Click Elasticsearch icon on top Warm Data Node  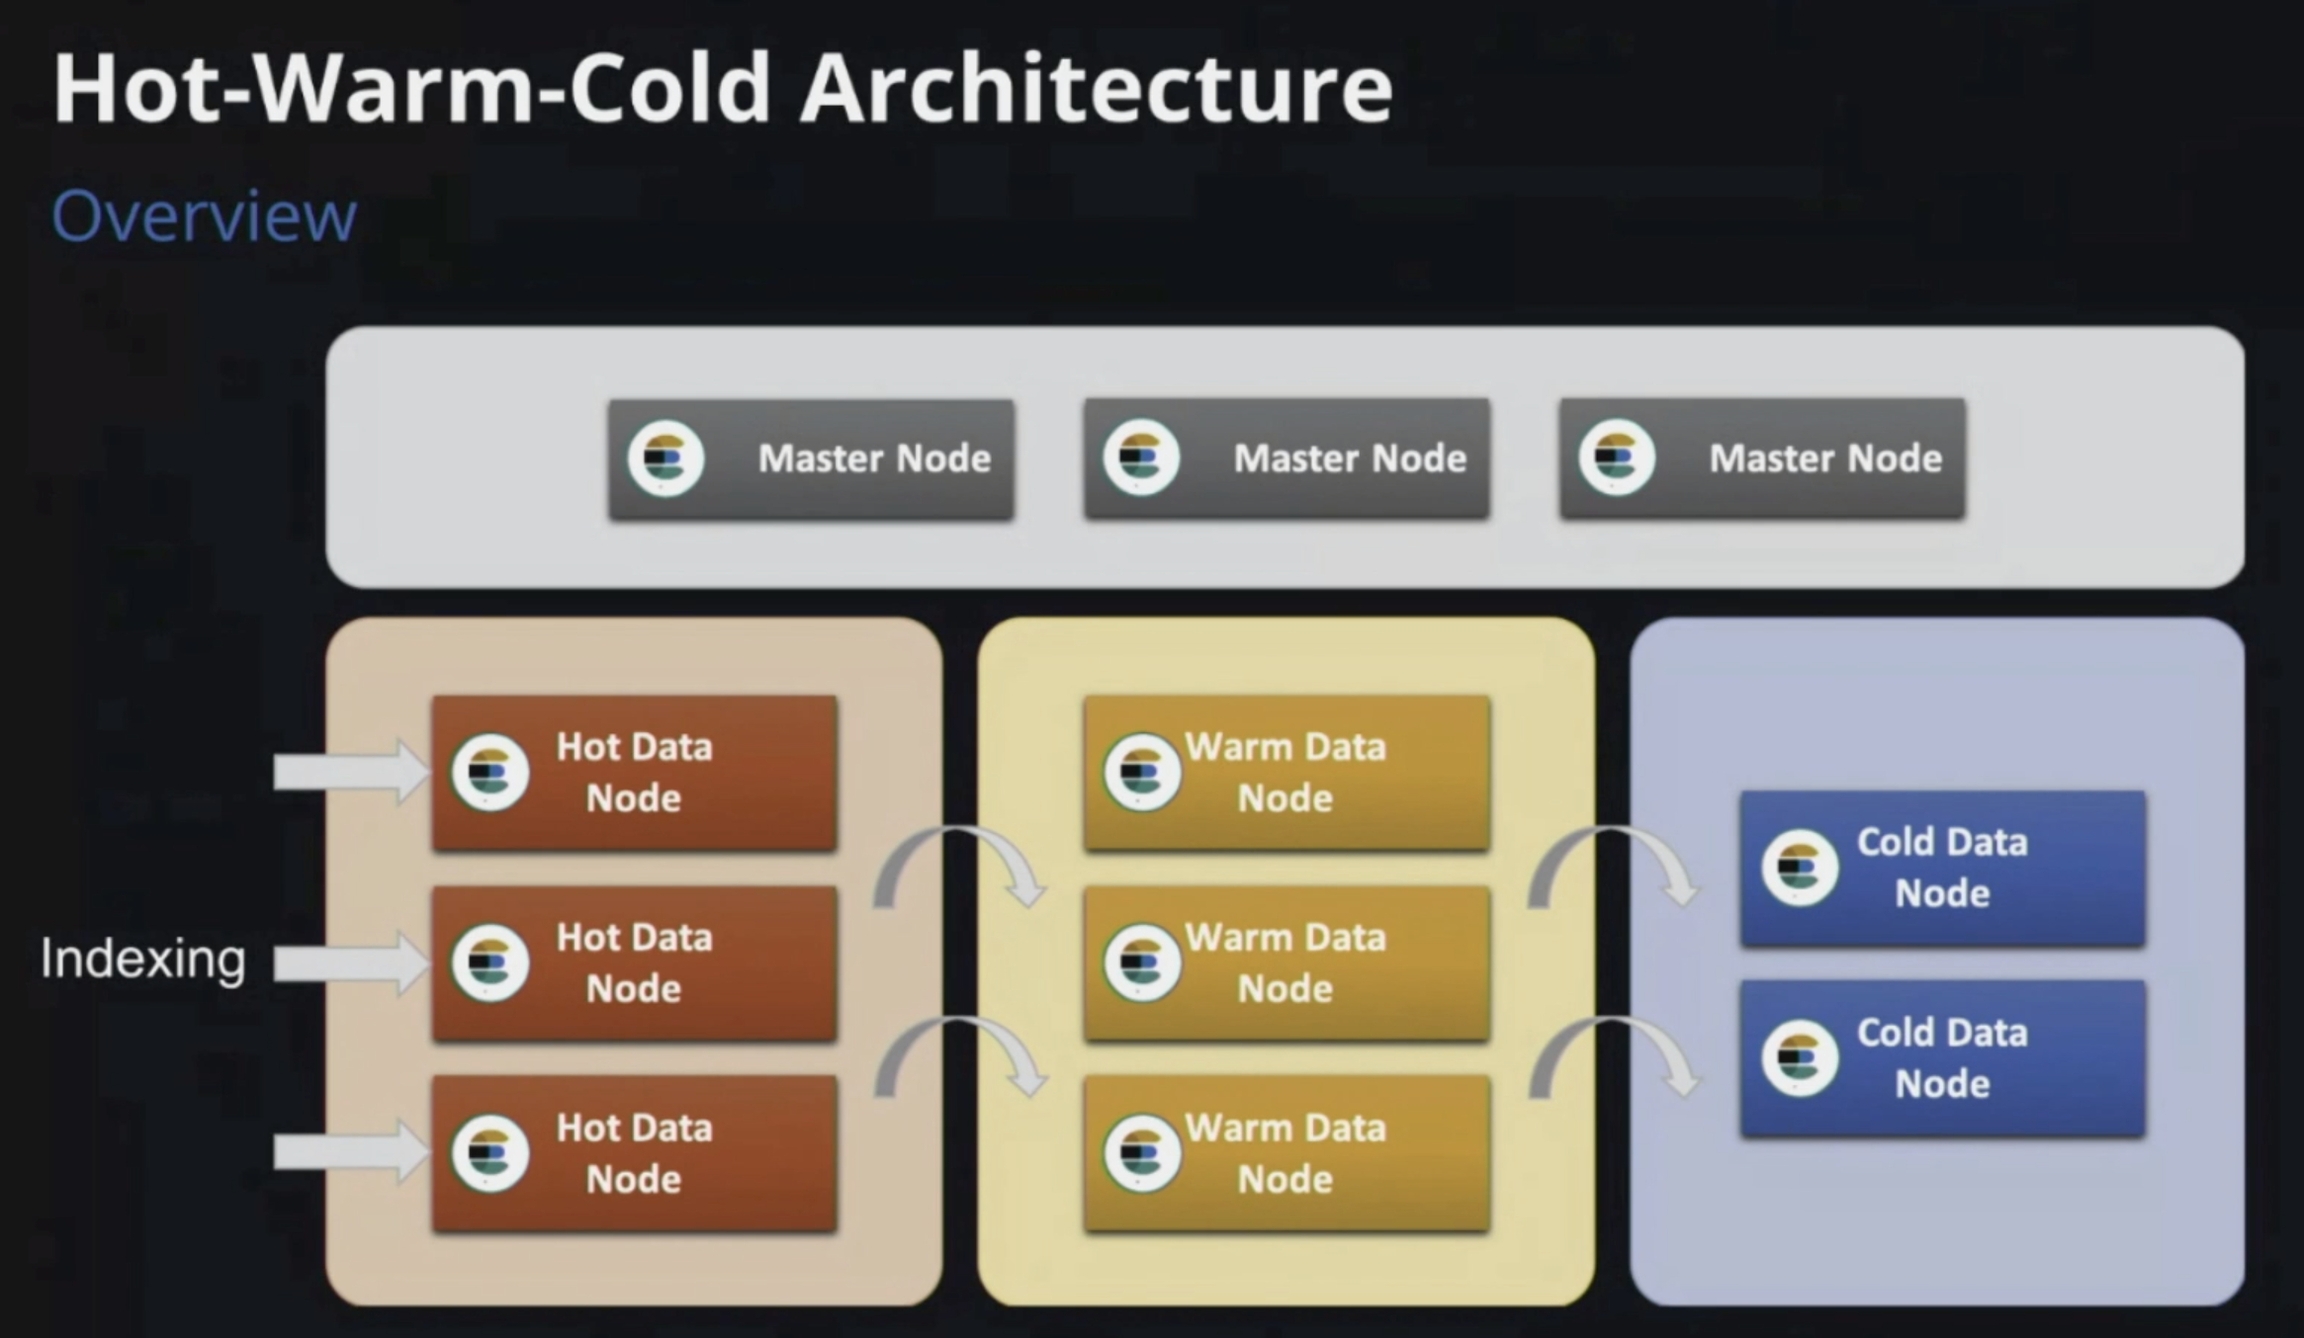pyautogui.click(x=1141, y=772)
